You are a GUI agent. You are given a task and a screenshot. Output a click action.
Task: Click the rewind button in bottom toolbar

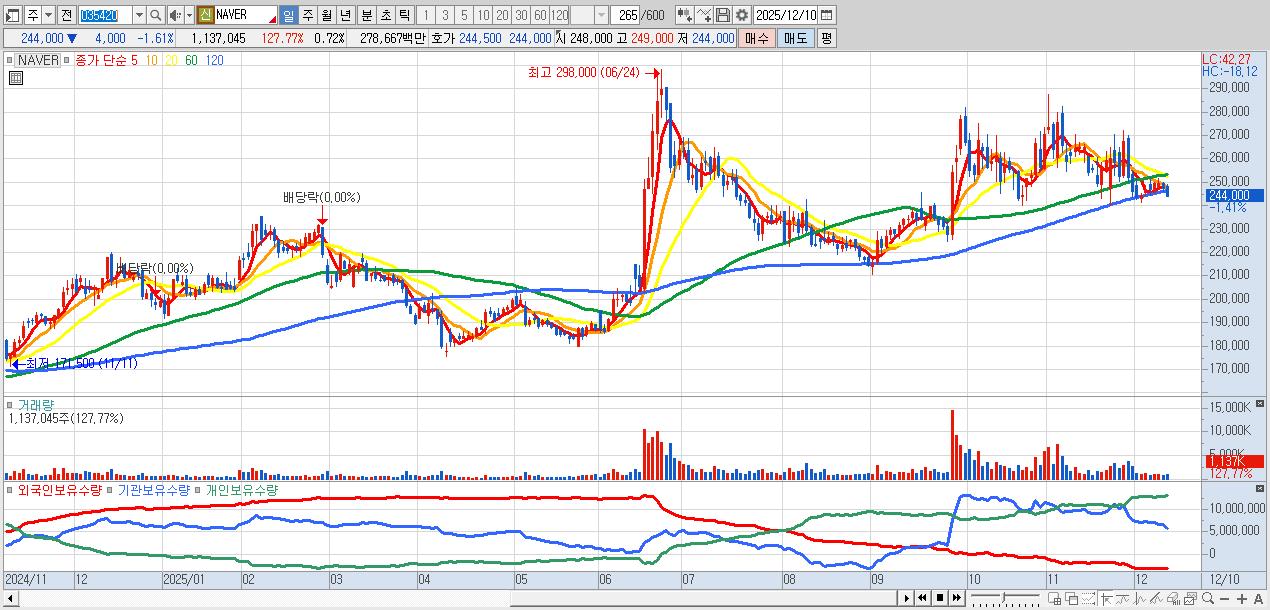click(x=922, y=598)
